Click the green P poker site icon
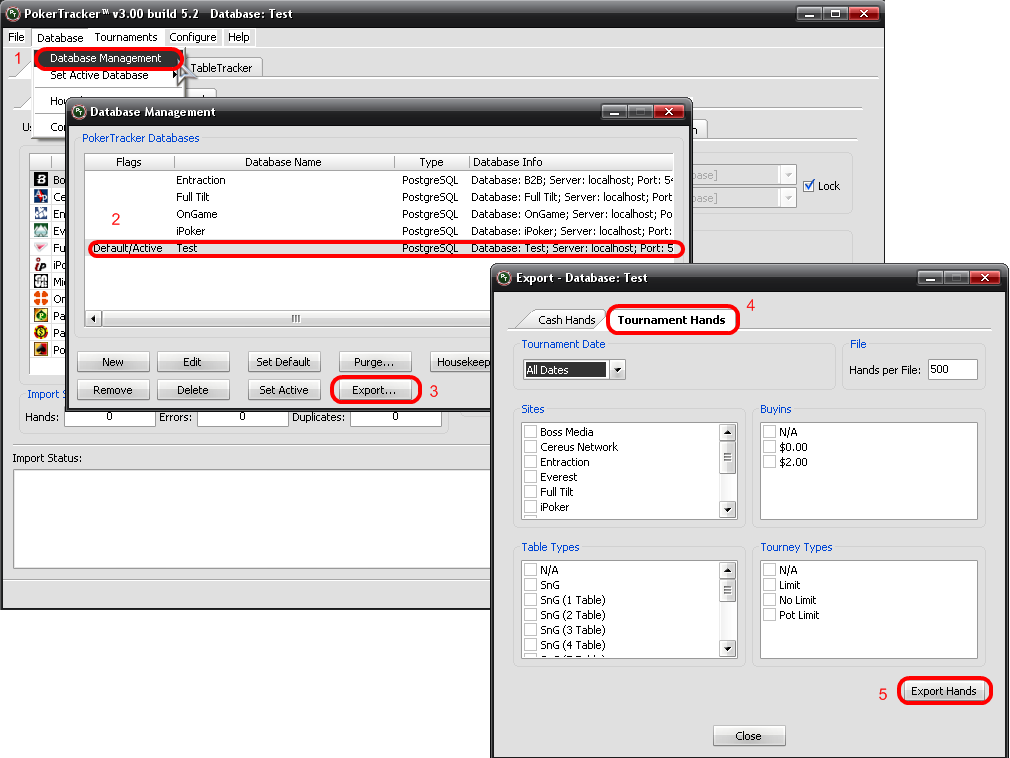Viewport: 1010px width, 758px height. [41, 316]
